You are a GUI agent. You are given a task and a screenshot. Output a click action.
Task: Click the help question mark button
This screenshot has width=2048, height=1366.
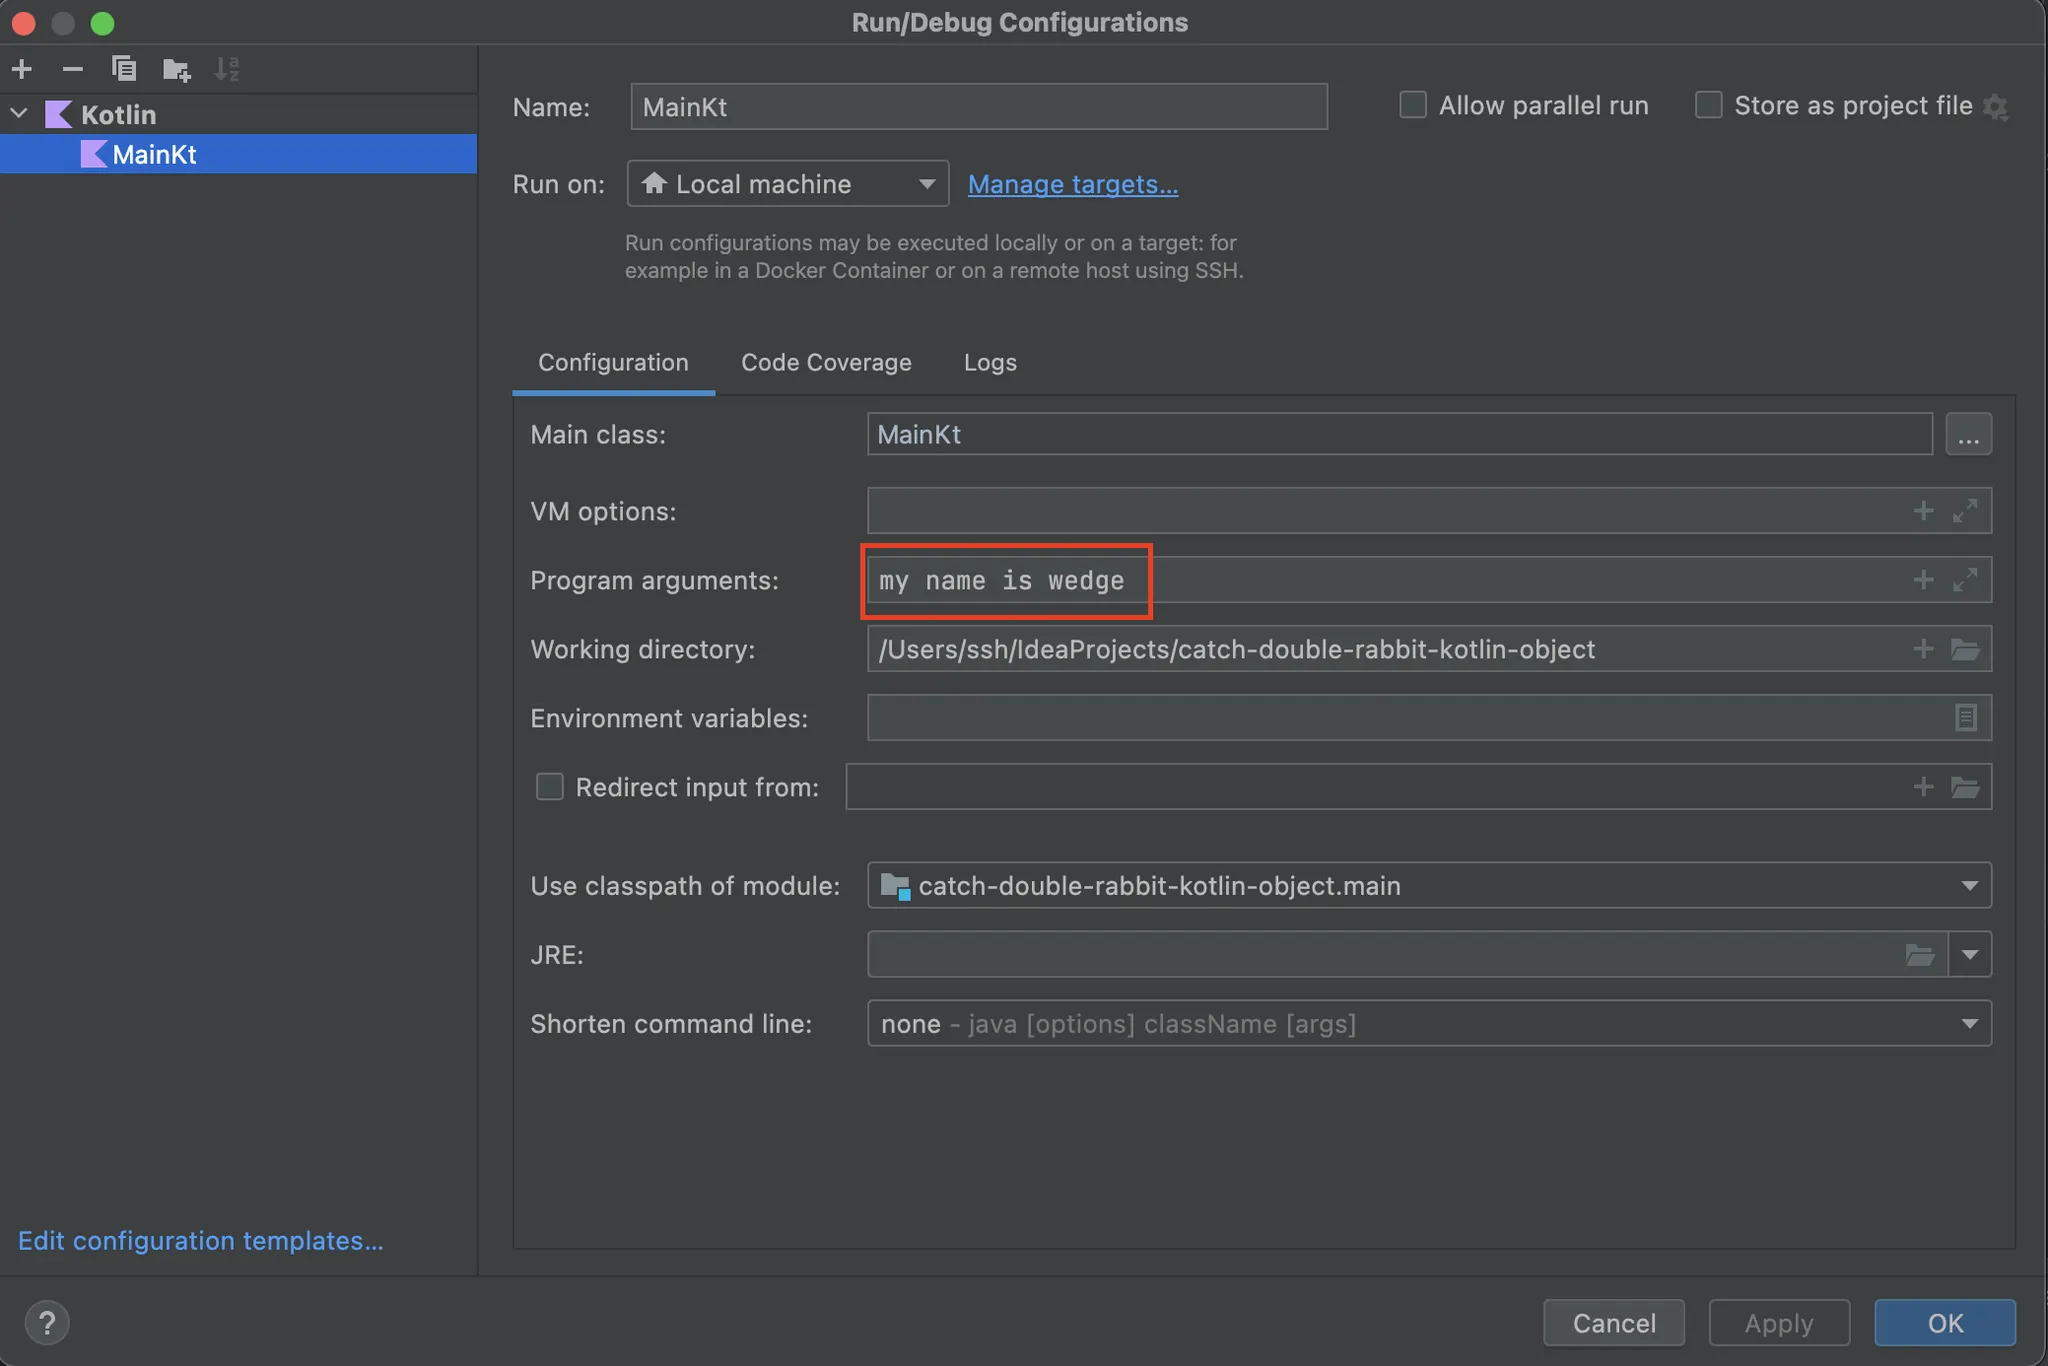(47, 1322)
